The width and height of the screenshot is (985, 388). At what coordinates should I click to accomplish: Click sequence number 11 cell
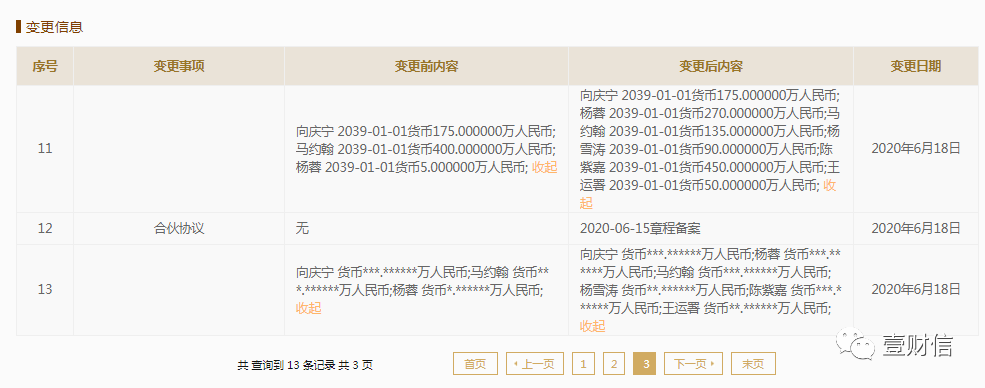[45, 149]
